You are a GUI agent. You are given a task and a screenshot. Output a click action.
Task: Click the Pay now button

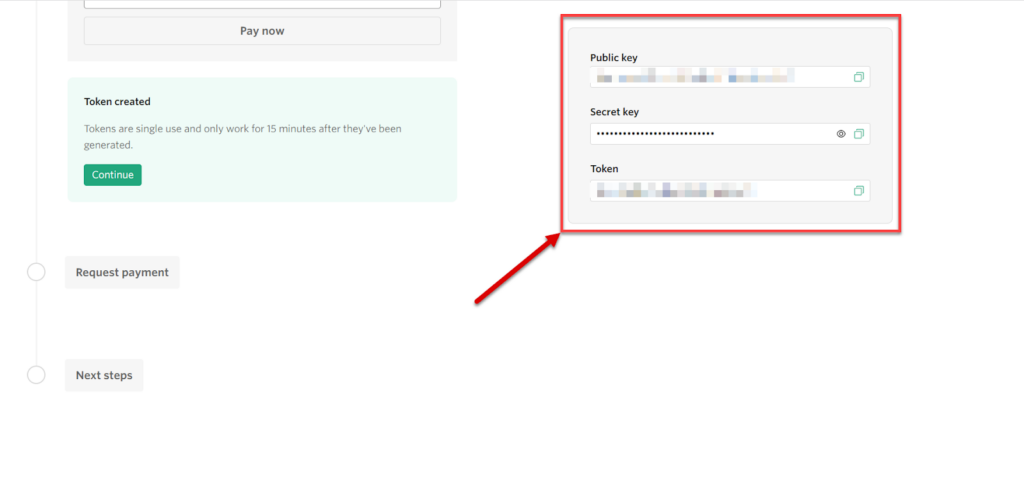(262, 31)
